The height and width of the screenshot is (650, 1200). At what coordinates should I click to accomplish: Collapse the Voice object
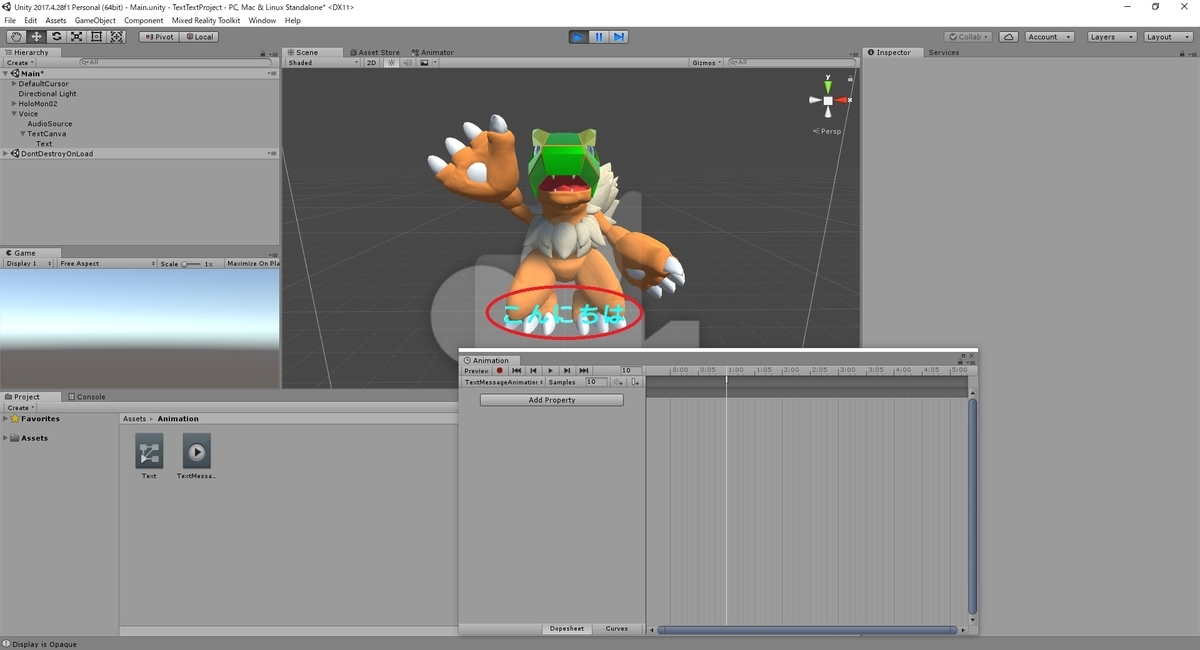pos(14,114)
